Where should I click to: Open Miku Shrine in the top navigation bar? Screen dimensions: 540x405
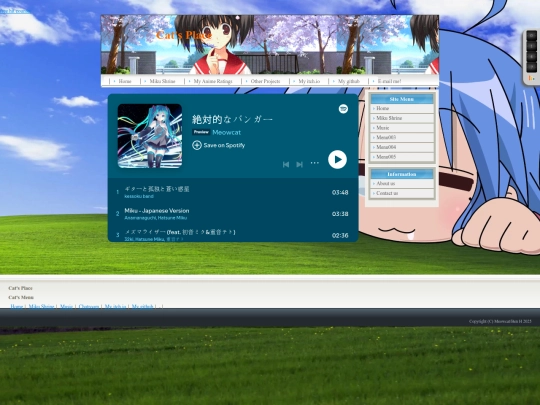162,81
